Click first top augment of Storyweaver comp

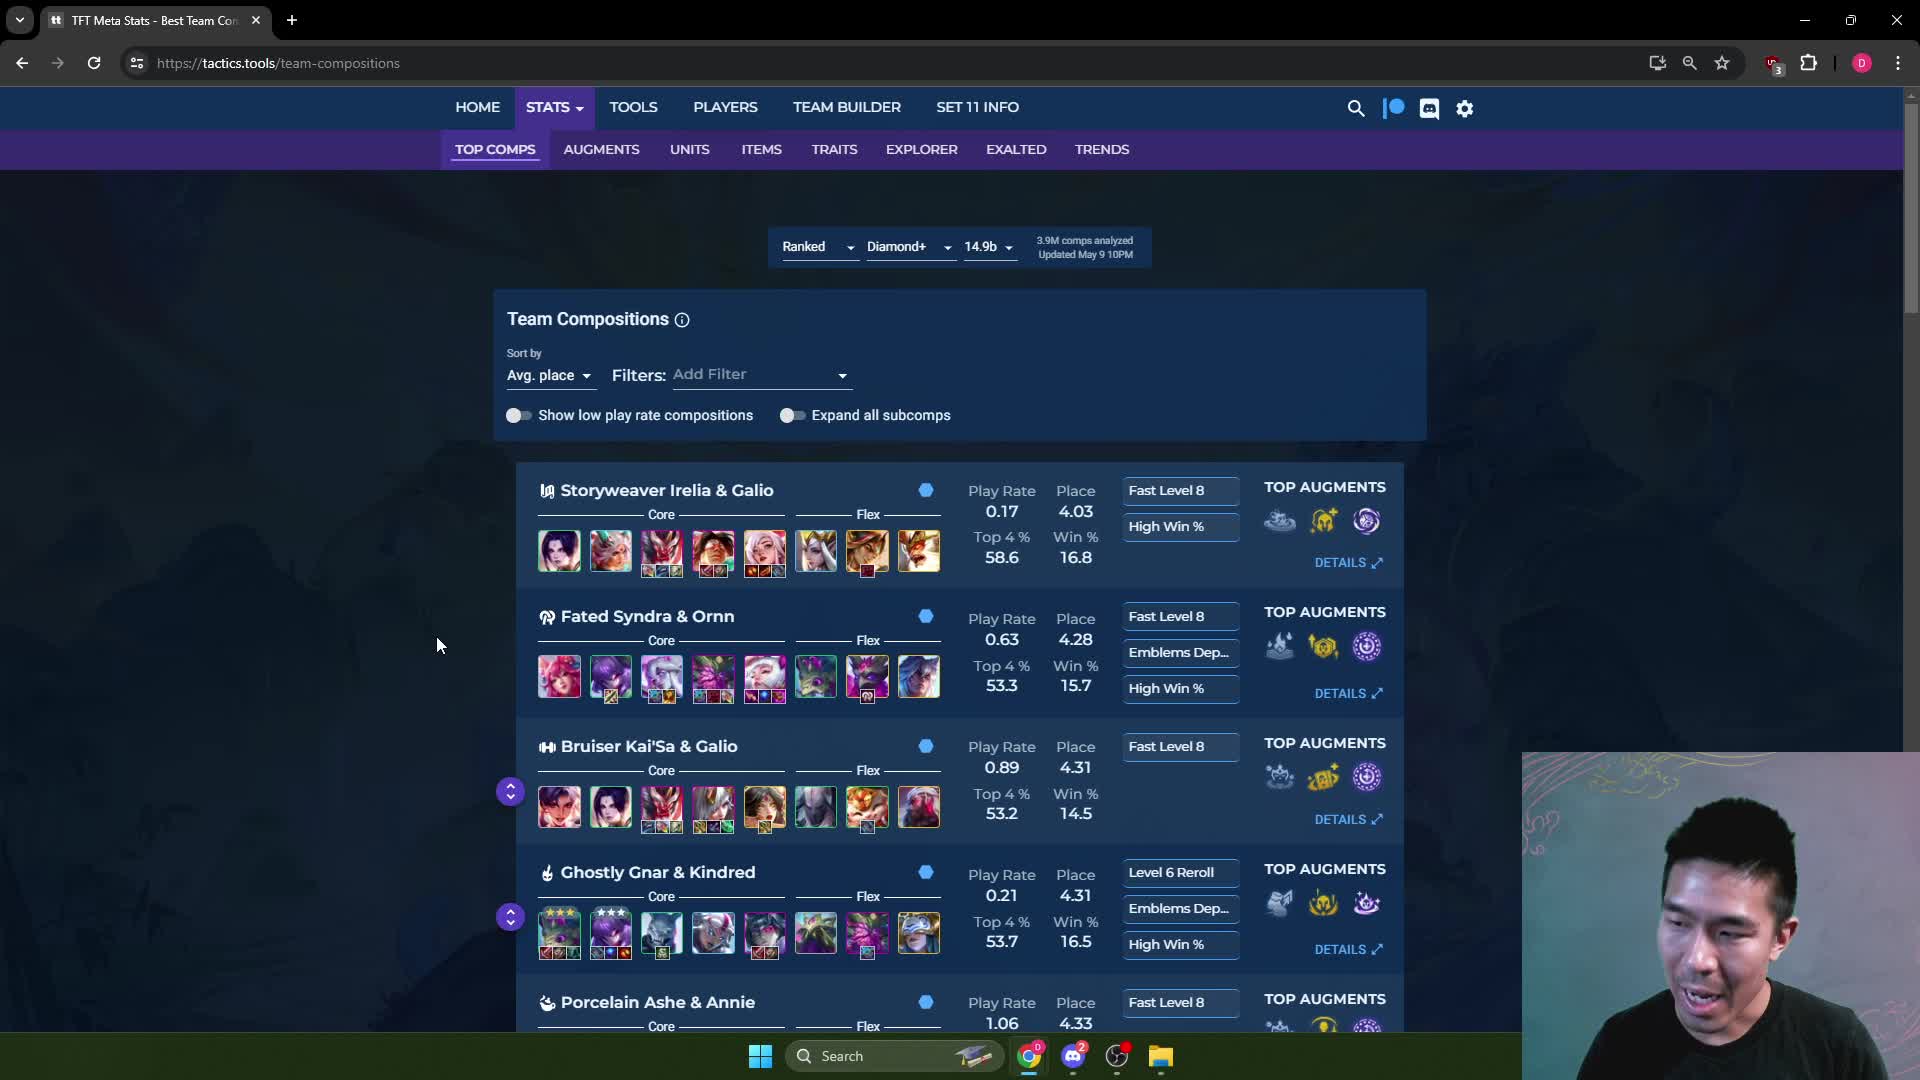pos(1279,521)
